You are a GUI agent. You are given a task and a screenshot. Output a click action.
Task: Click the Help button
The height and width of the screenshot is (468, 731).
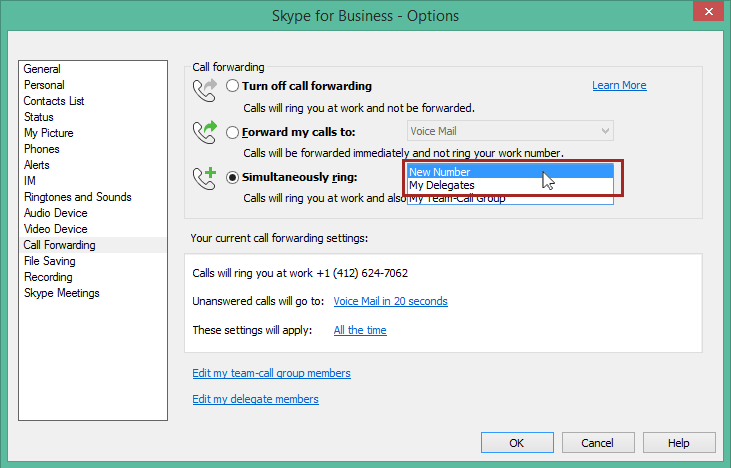(679, 442)
